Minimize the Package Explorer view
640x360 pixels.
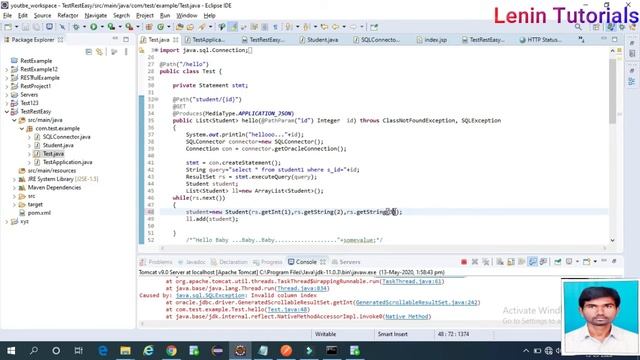[116, 39]
